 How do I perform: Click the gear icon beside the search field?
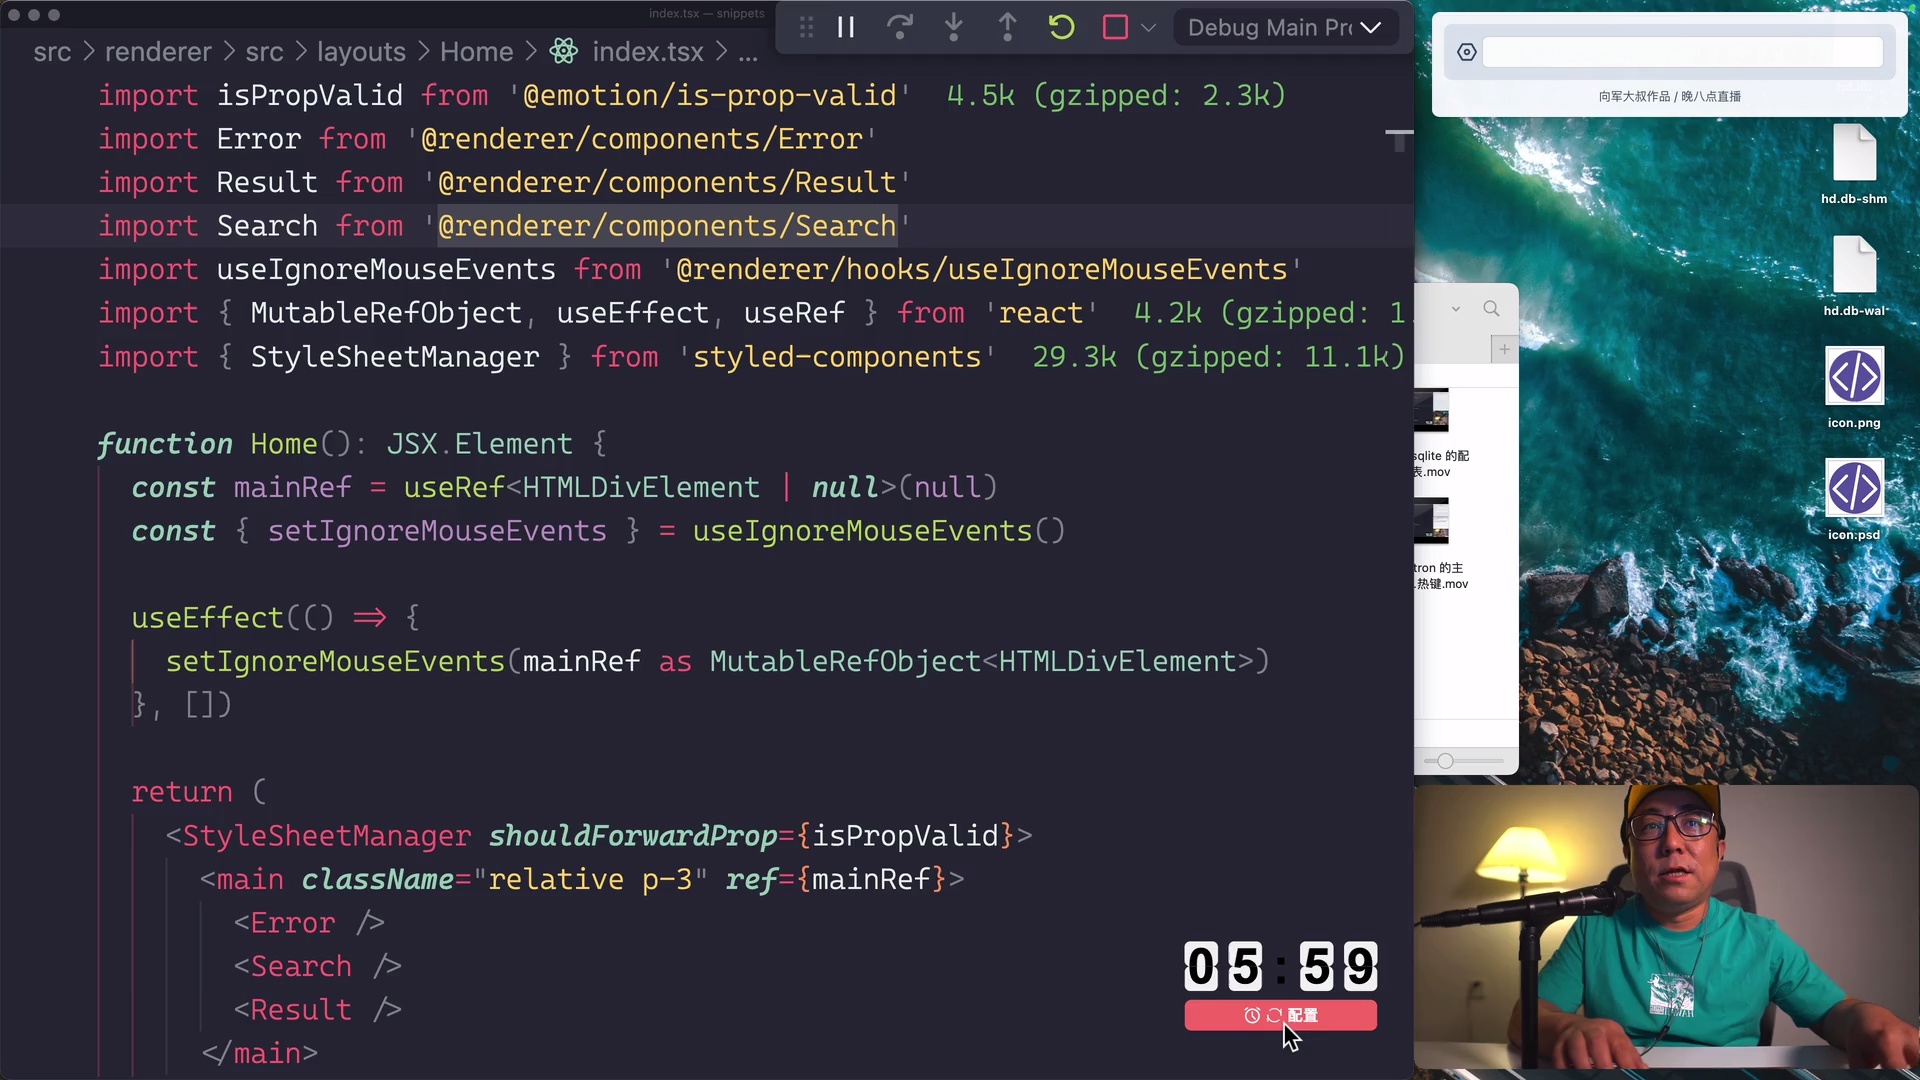(x=1467, y=52)
